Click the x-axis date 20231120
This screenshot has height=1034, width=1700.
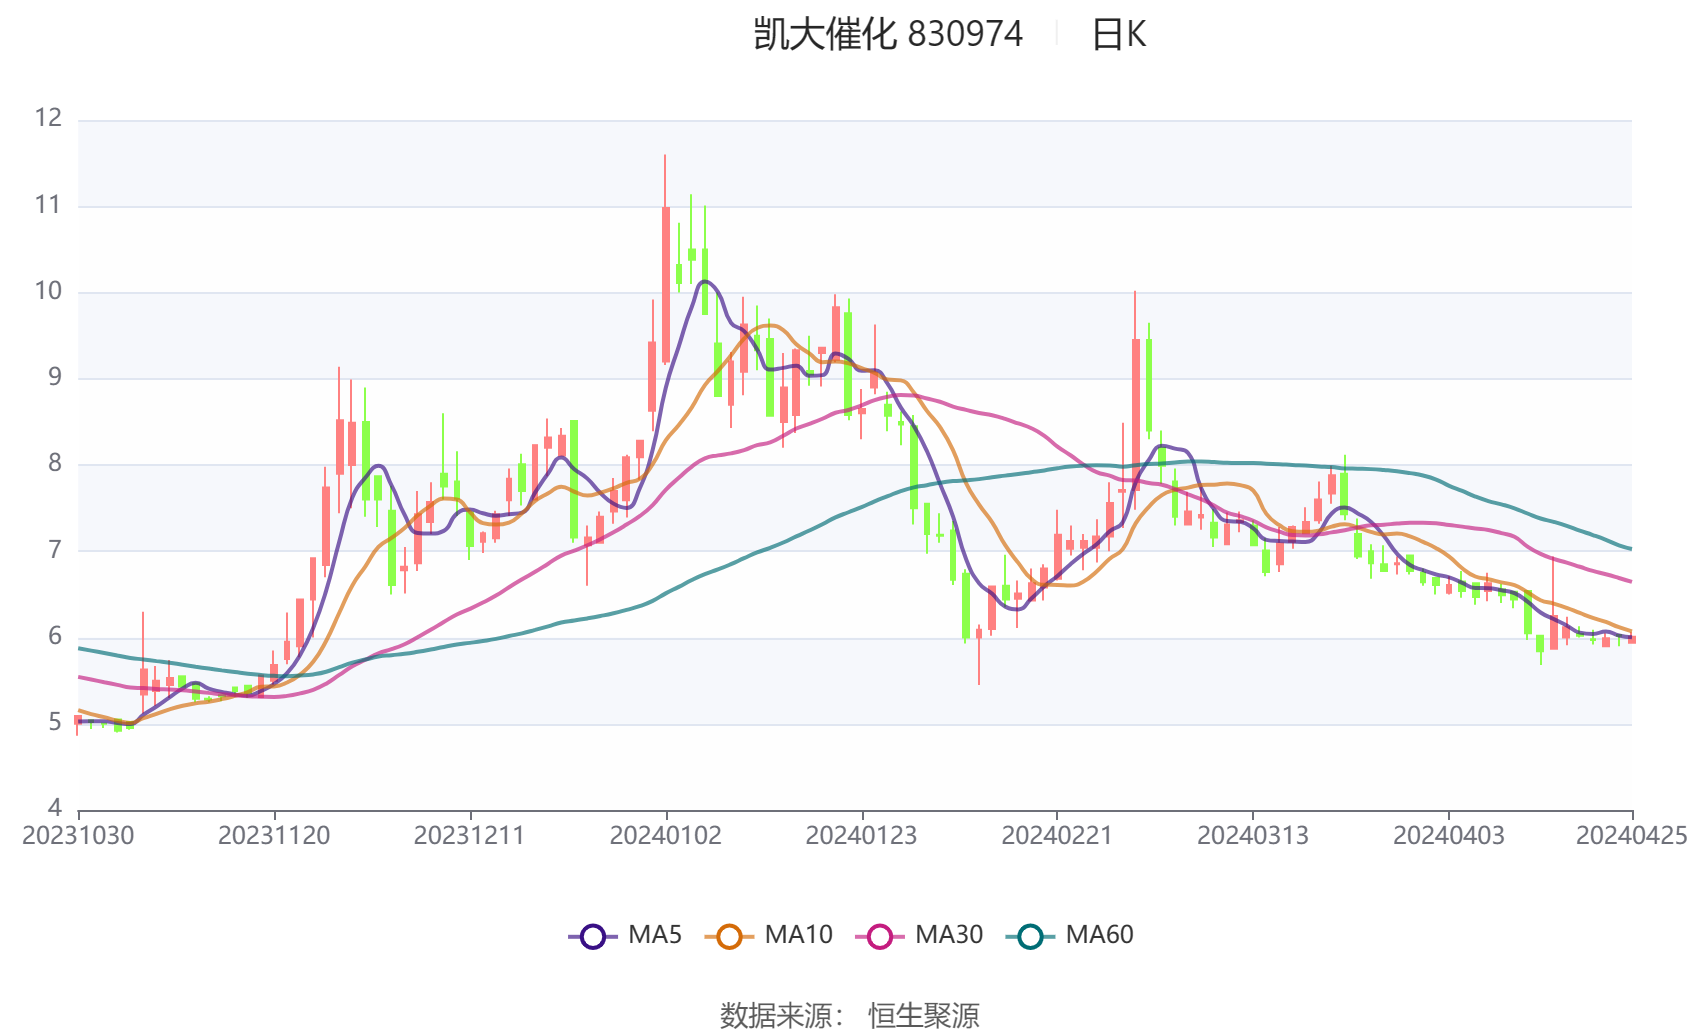(x=274, y=836)
